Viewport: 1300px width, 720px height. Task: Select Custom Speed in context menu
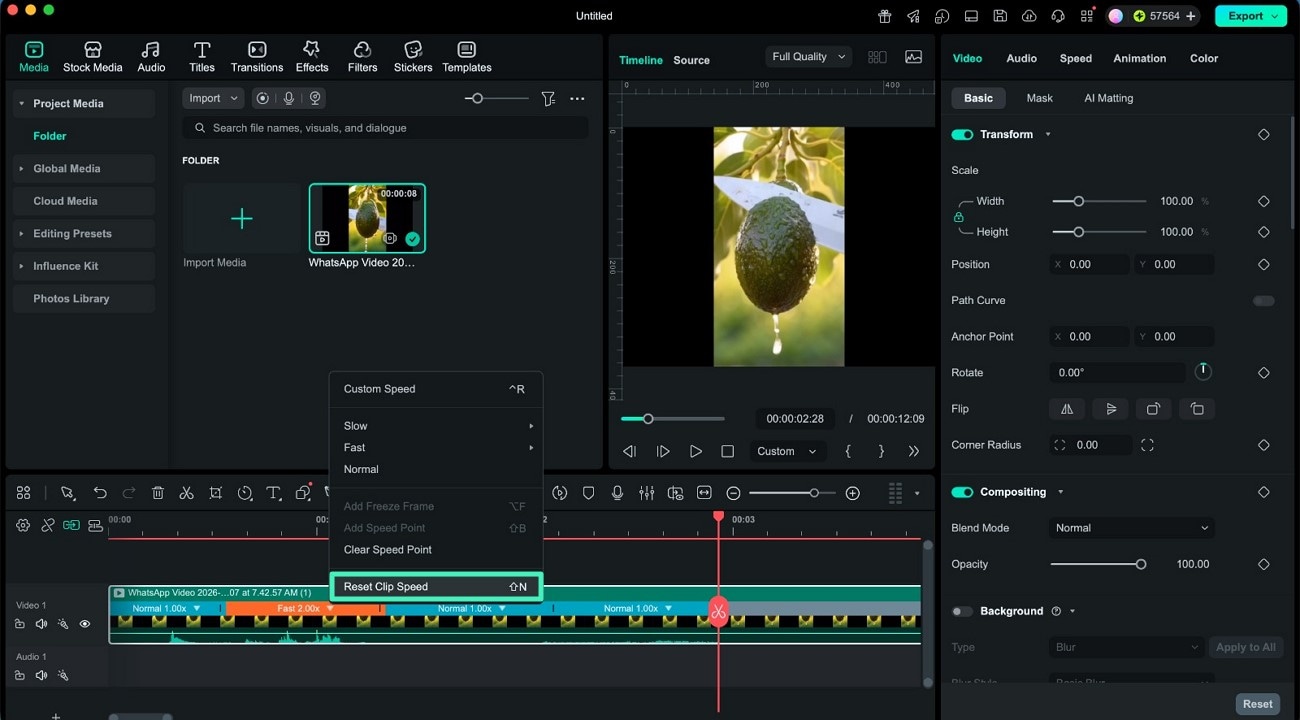point(435,389)
